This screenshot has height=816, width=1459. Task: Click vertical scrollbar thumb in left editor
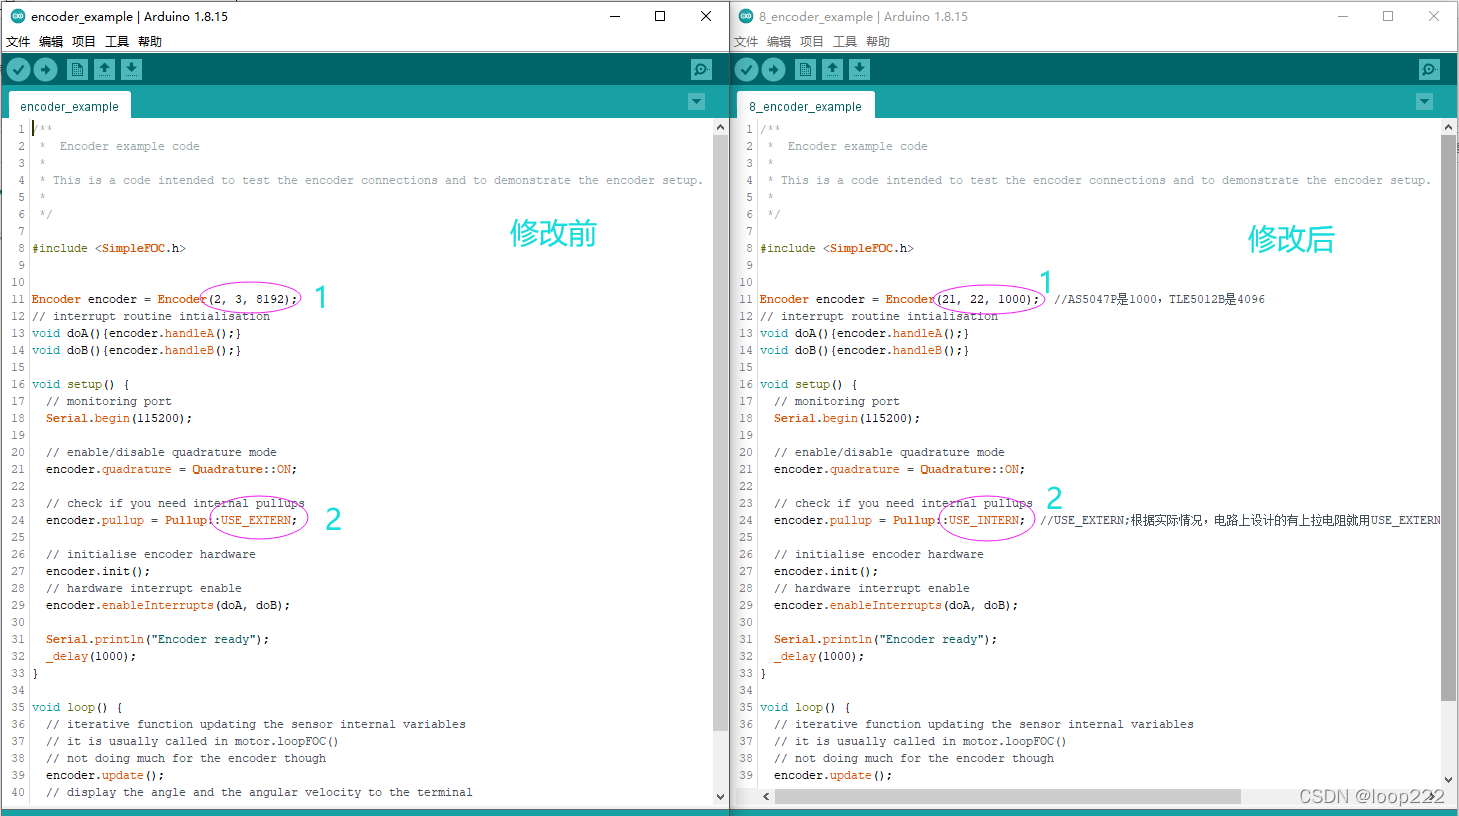pos(720,432)
